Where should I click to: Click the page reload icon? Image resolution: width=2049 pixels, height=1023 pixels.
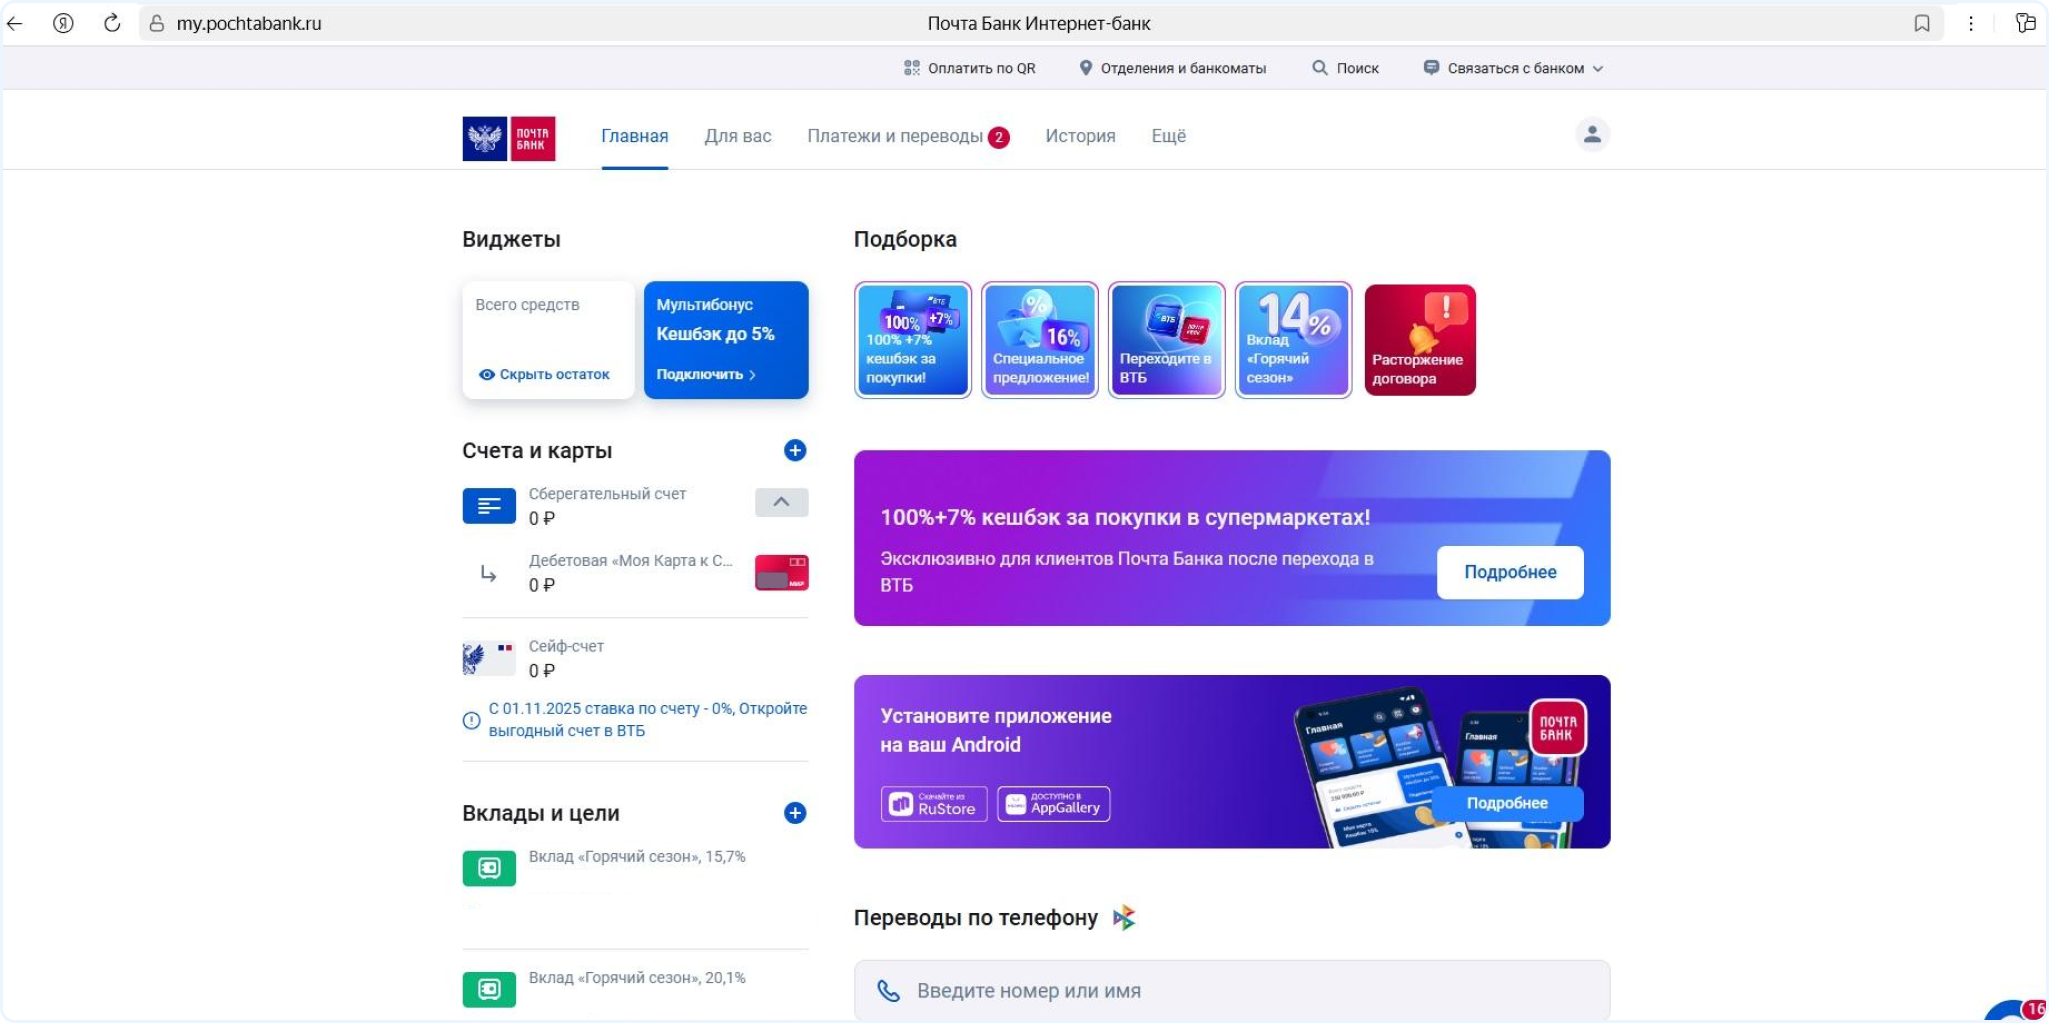[112, 23]
